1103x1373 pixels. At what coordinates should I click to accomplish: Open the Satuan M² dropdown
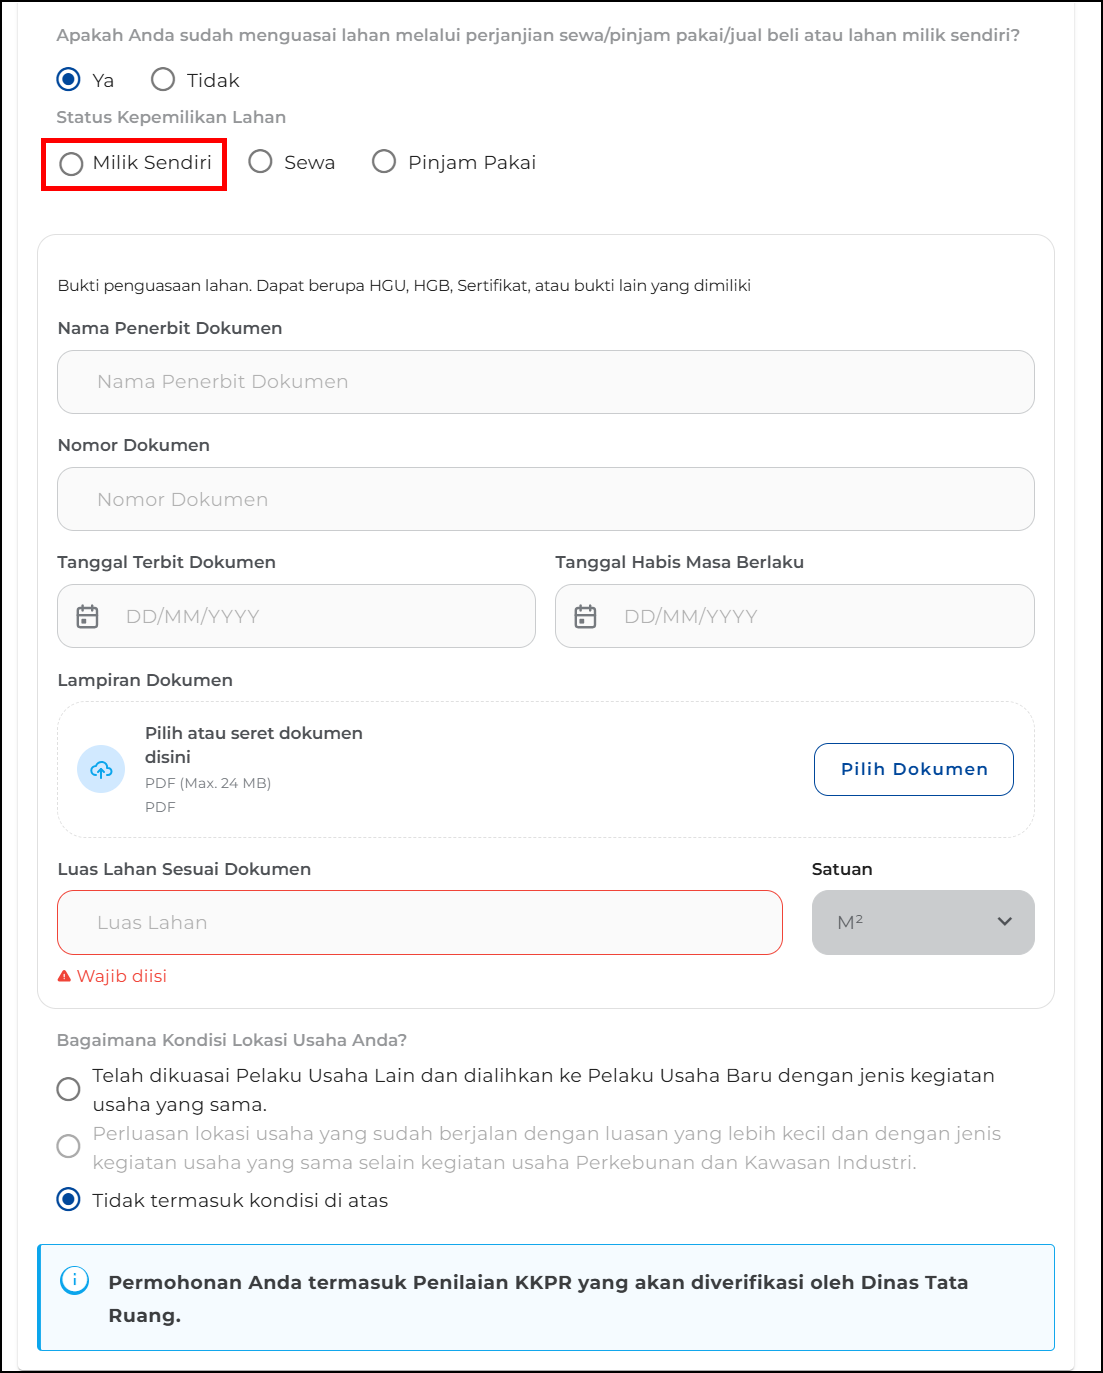(922, 922)
